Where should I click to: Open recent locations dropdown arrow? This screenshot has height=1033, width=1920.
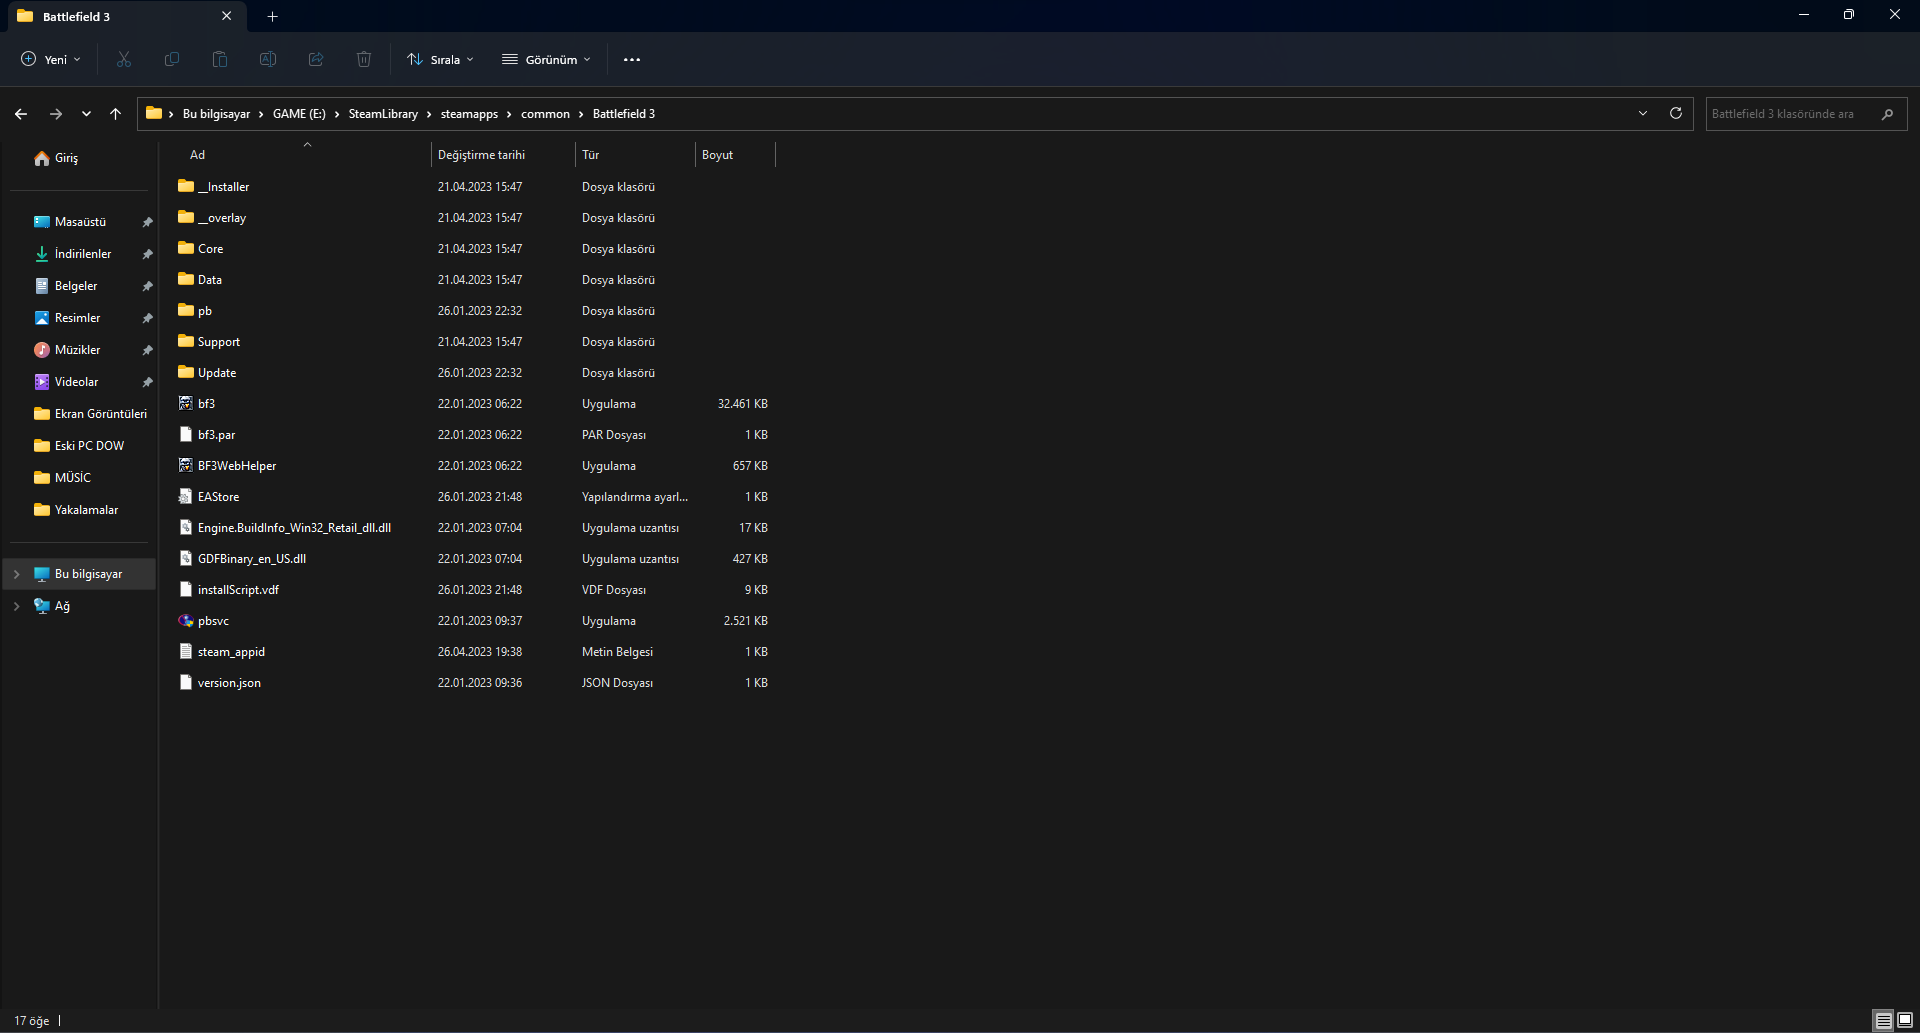86,114
